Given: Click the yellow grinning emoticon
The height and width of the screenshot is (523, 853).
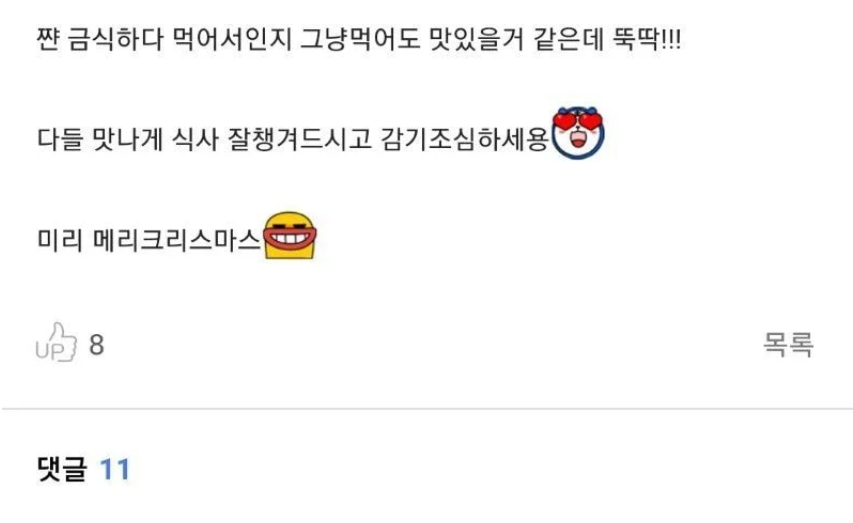Looking at the screenshot, I should (x=290, y=235).
